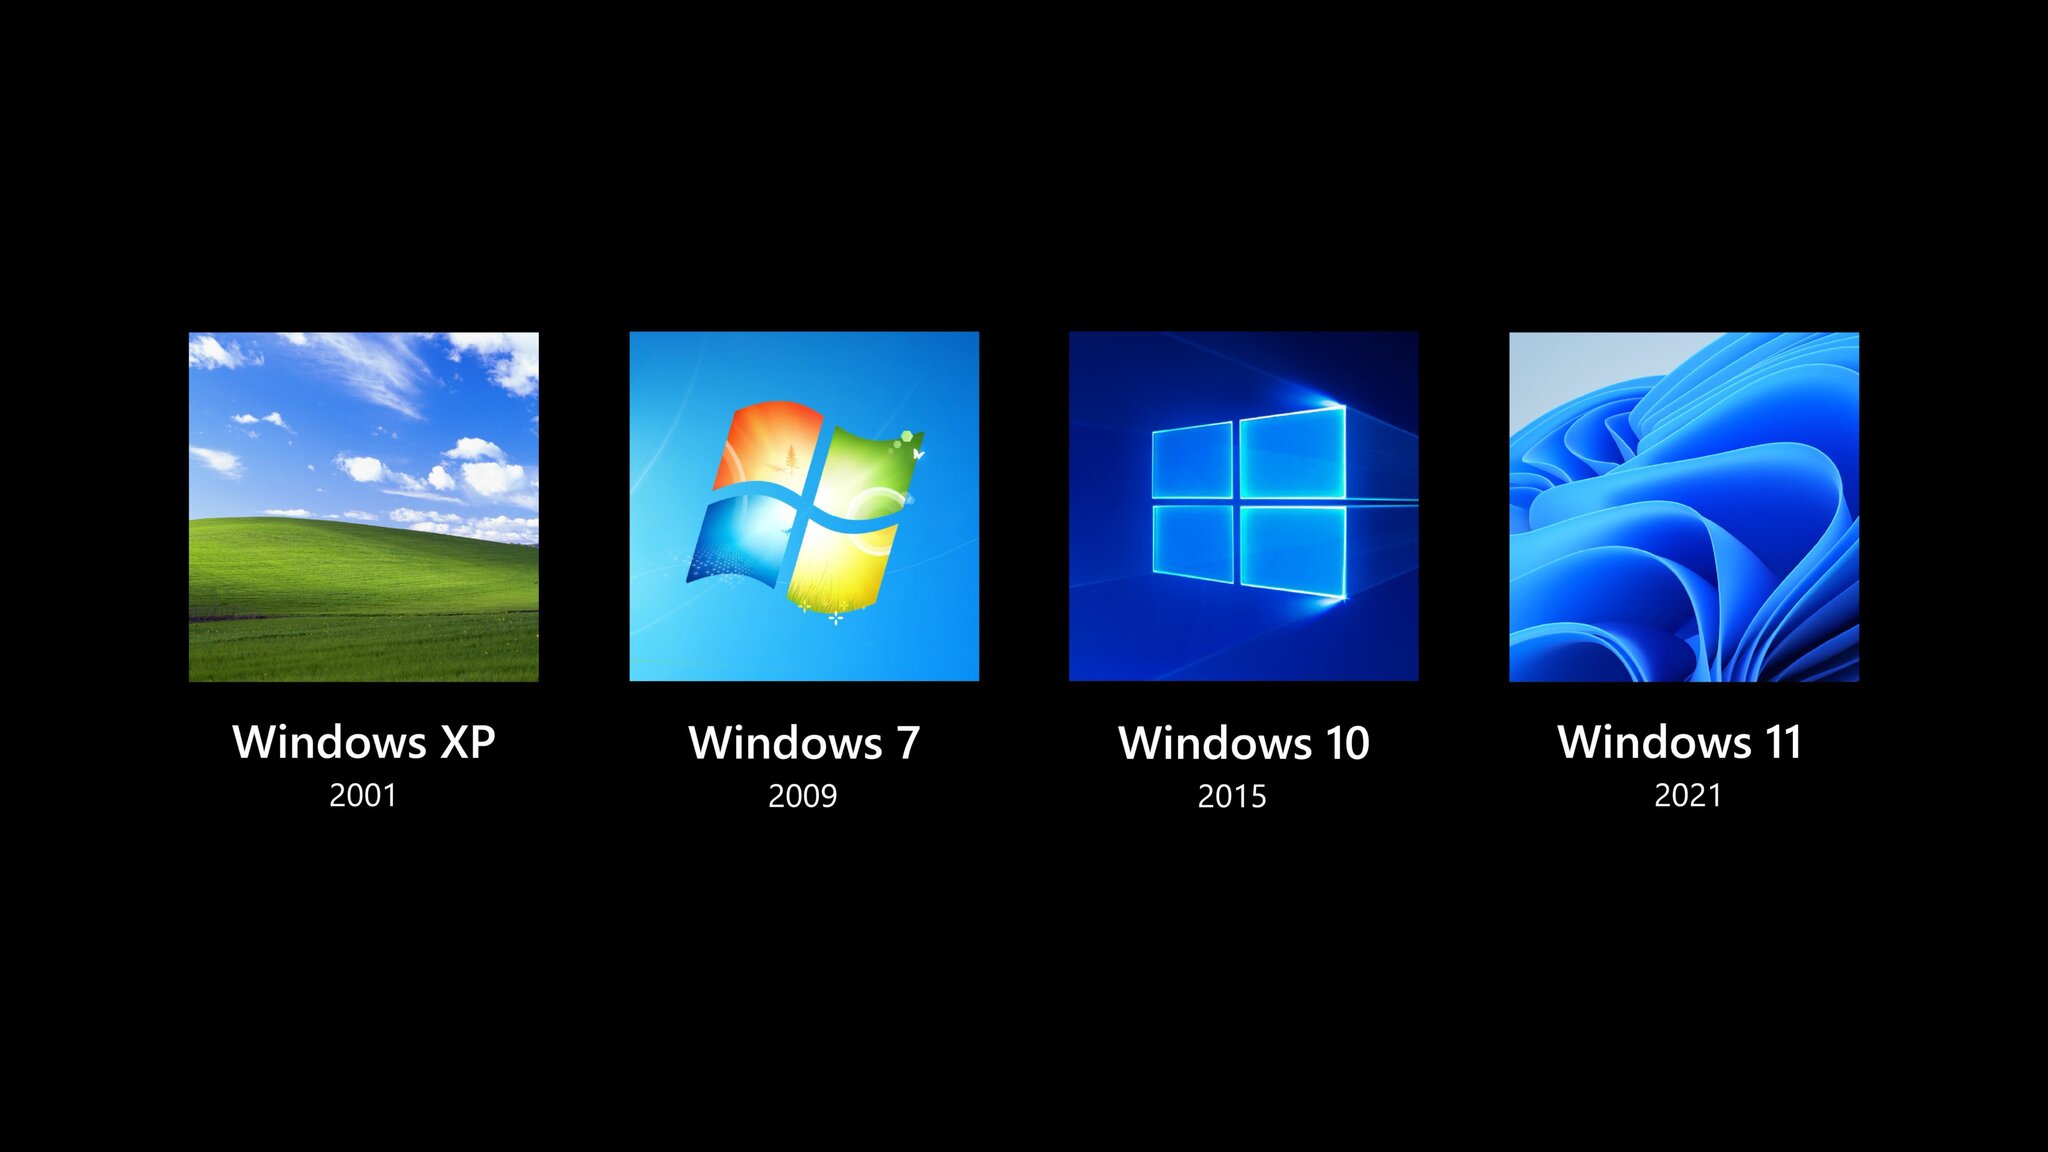Click the "Windows 11" label
This screenshot has height=1152, width=2048.
[1680, 742]
